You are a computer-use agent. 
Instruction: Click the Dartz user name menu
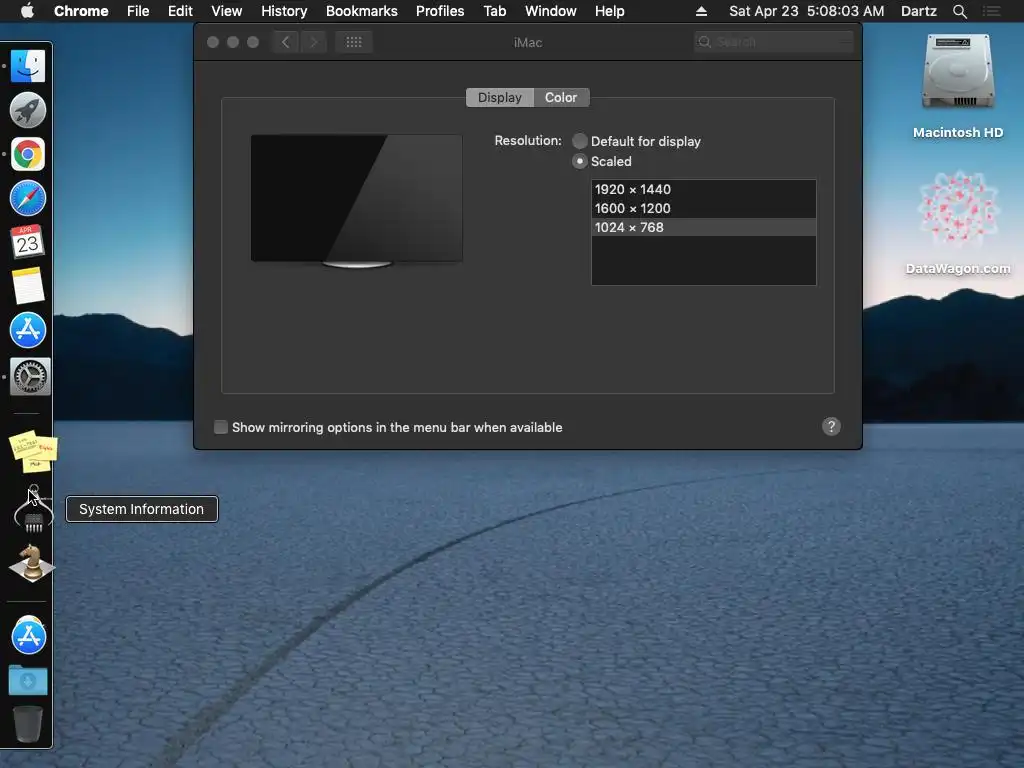(x=918, y=11)
